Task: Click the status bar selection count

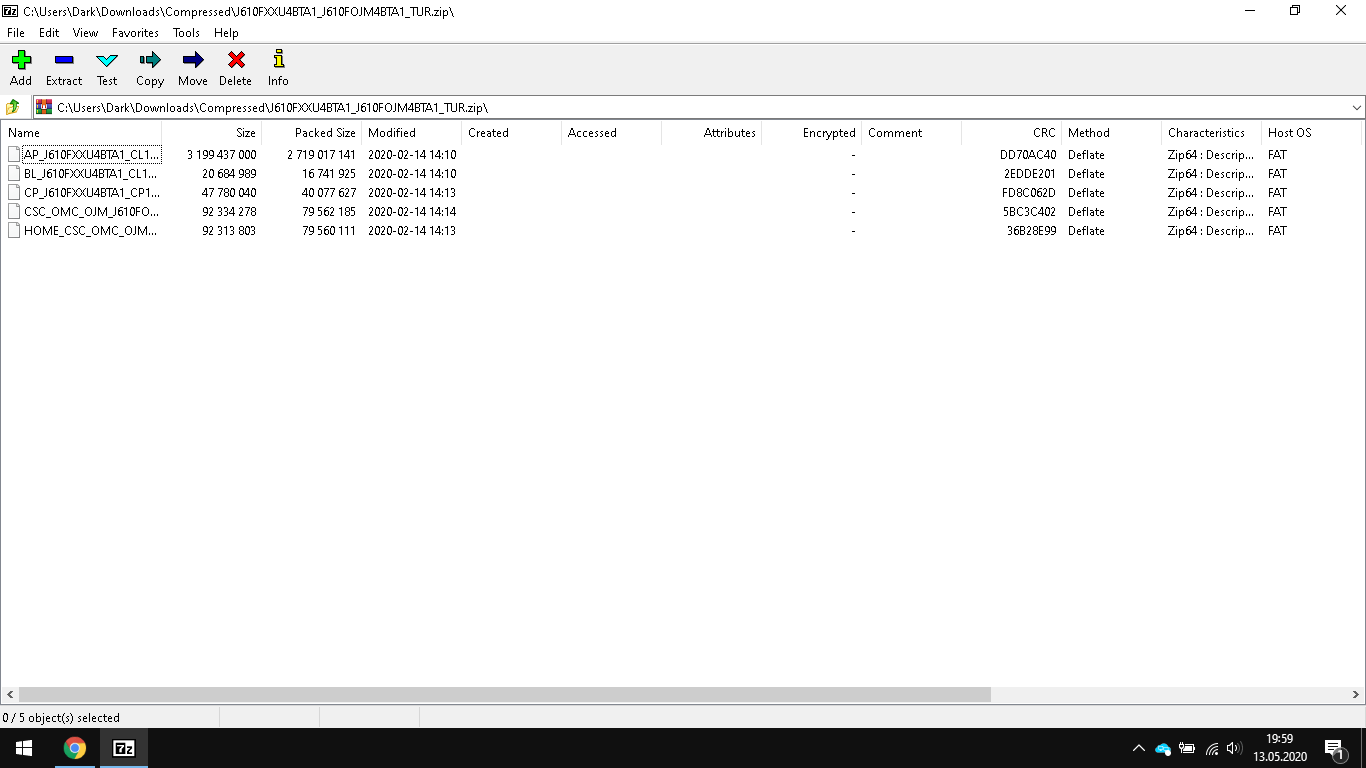Action: (61, 718)
